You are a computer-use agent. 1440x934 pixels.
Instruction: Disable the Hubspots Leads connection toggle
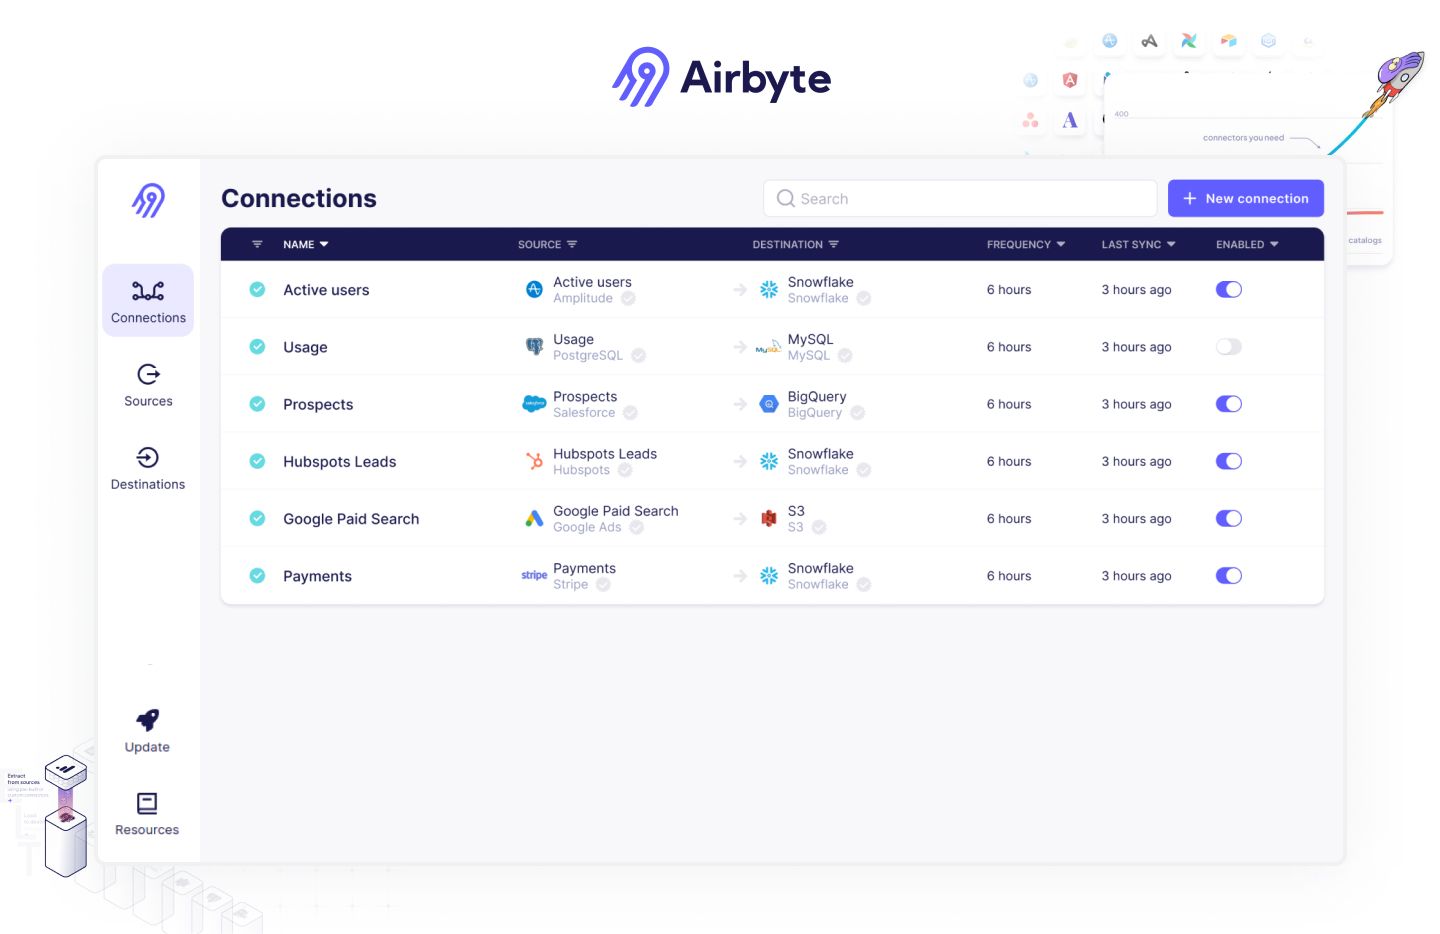click(x=1229, y=461)
